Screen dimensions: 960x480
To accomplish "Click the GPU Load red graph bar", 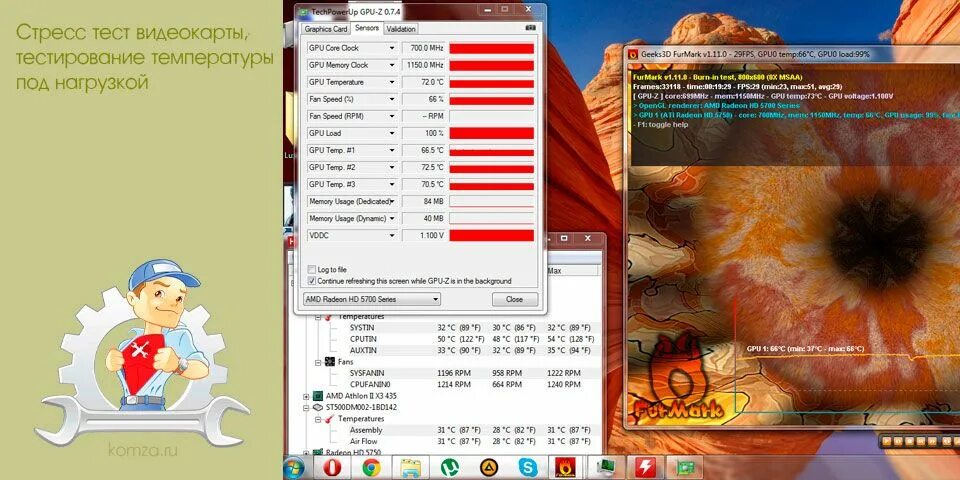I will [492, 133].
